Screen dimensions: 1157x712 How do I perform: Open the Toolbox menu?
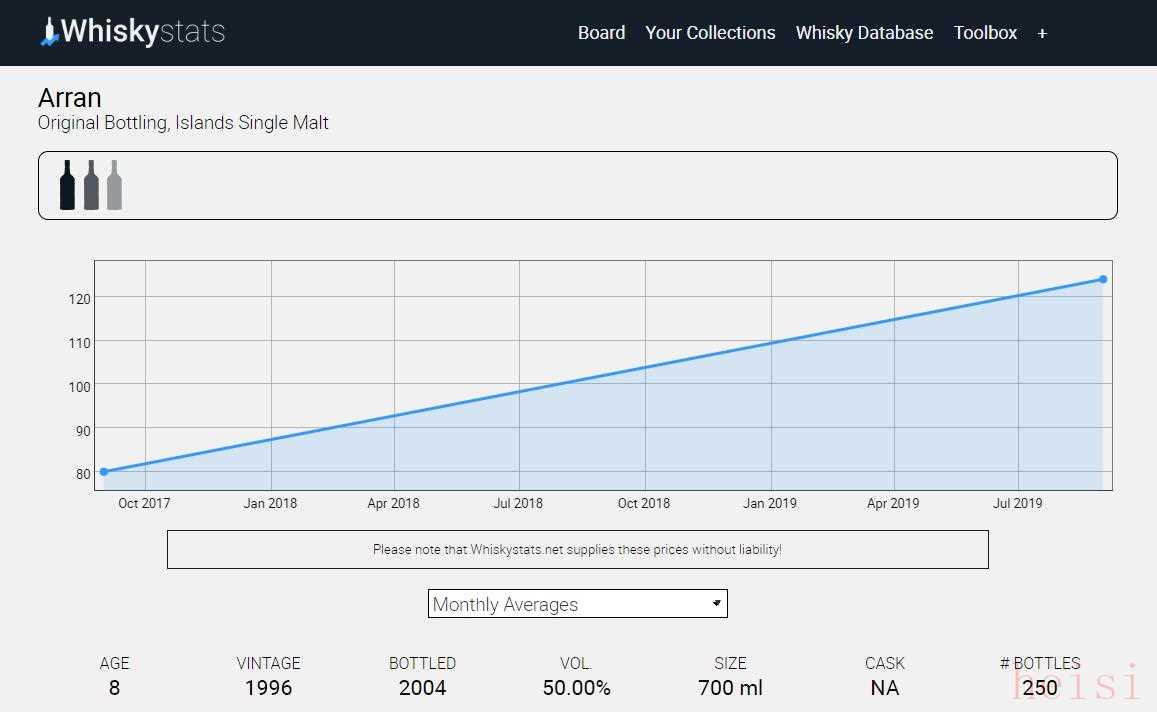985,33
